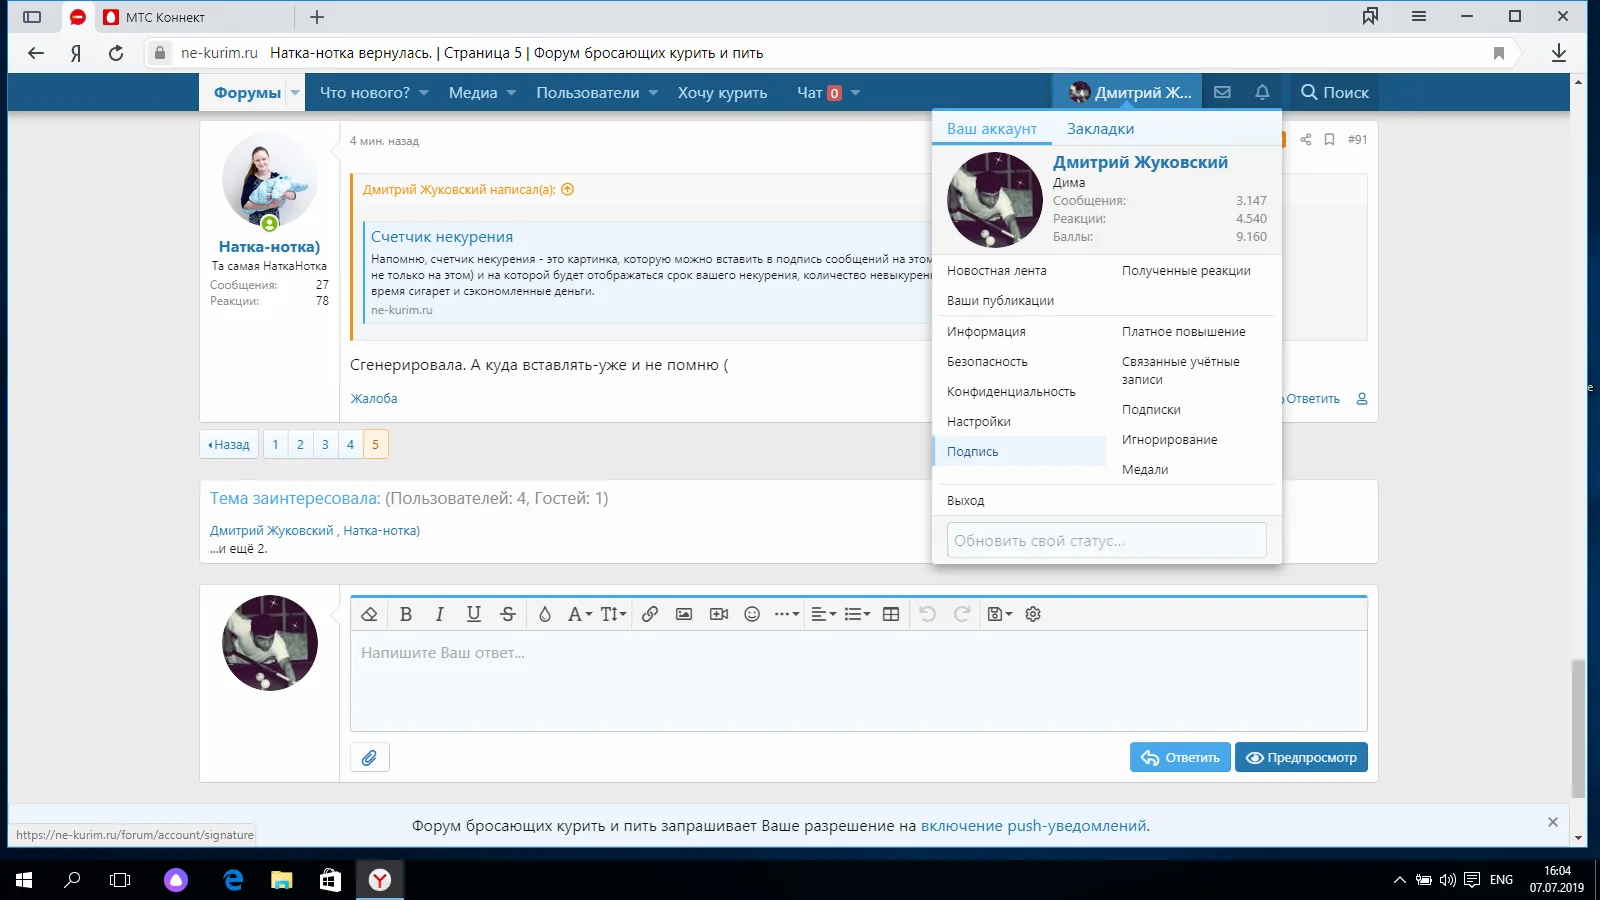Open Windows Start menu

point(24,880)
